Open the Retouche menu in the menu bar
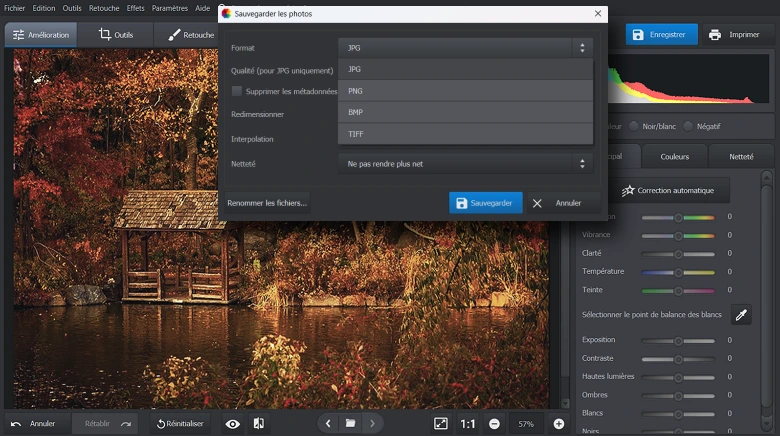This screenshot has width=780, height=436. click(104, 8)
